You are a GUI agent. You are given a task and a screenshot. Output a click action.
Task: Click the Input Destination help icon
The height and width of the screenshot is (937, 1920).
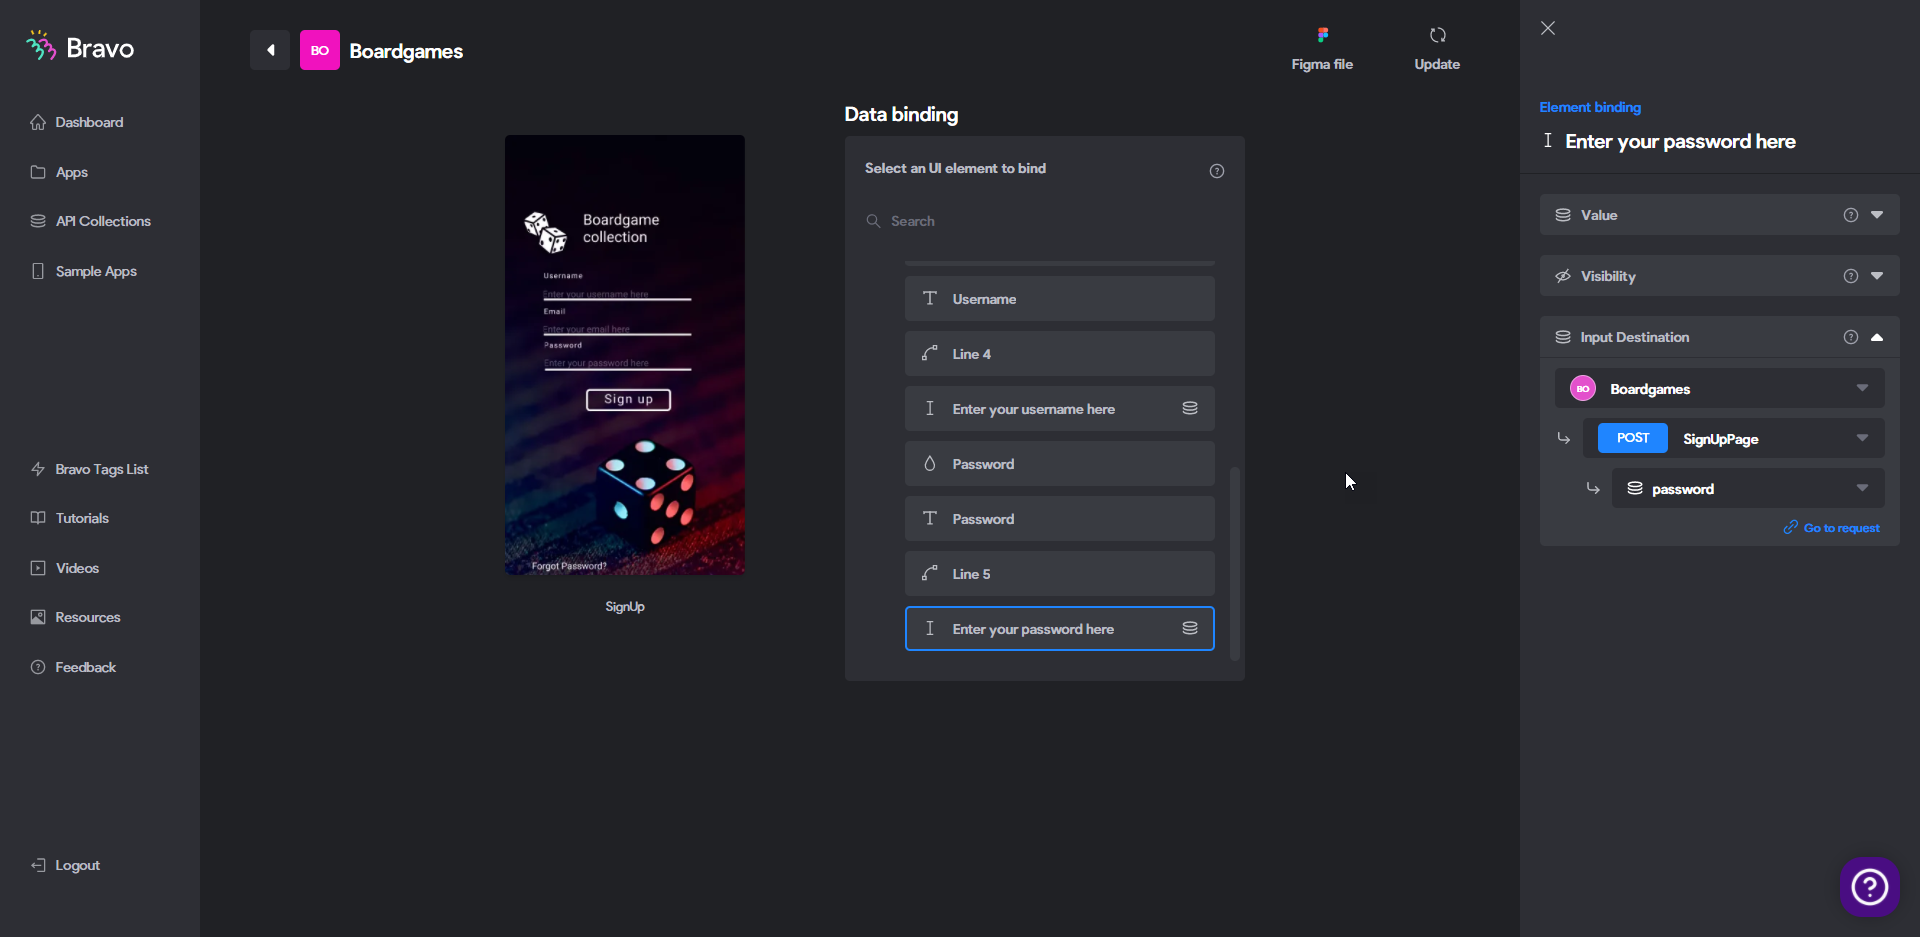[1850, 337]
